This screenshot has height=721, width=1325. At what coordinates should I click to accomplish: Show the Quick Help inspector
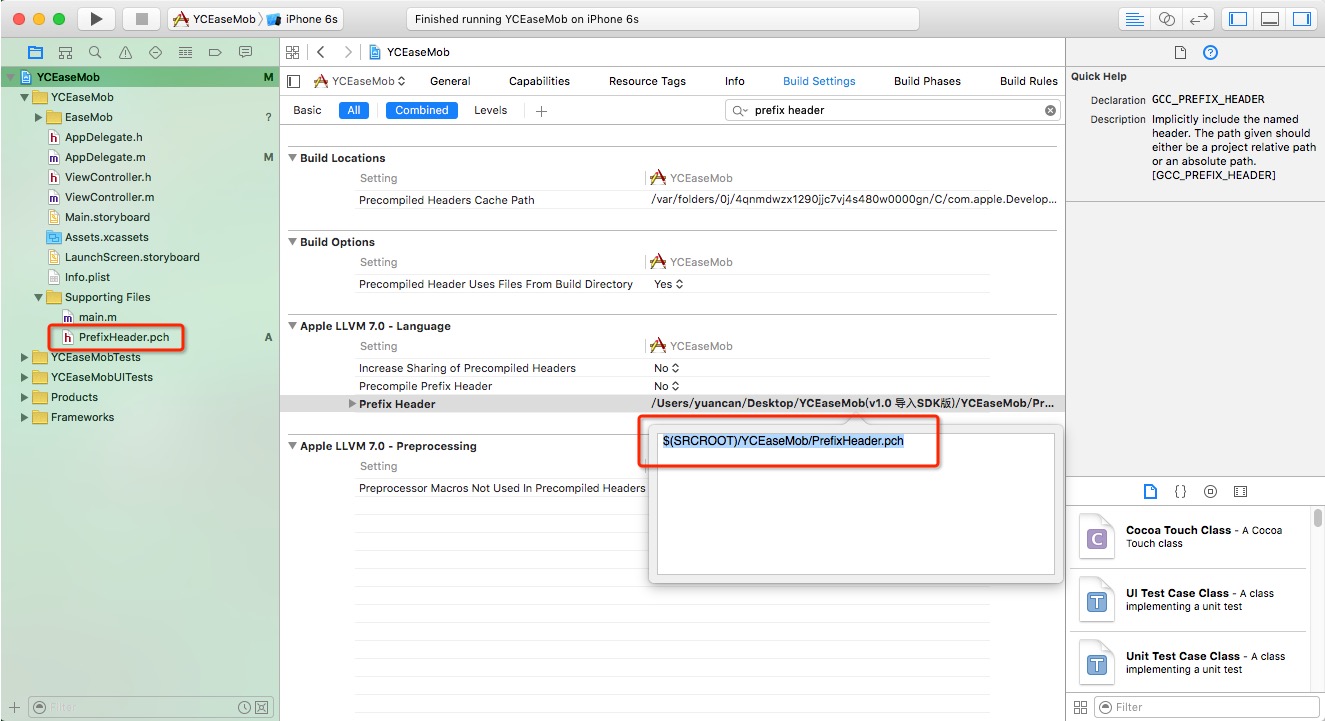1210,52
